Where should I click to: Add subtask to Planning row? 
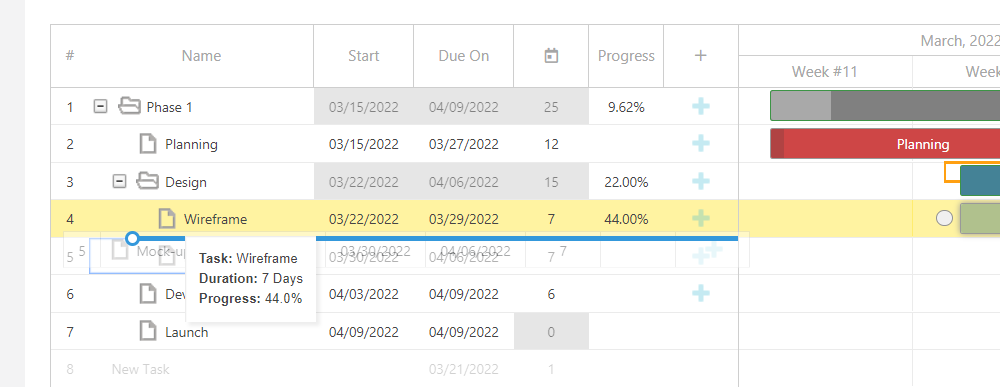701,143
